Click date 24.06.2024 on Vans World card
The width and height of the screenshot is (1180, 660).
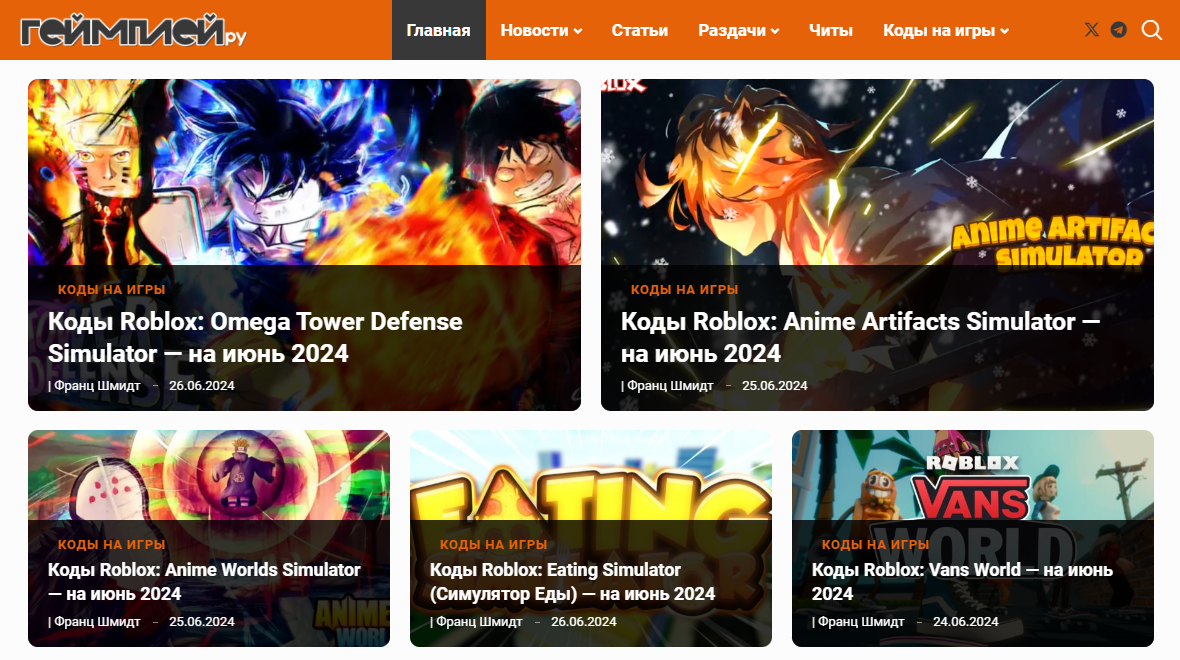966,622
